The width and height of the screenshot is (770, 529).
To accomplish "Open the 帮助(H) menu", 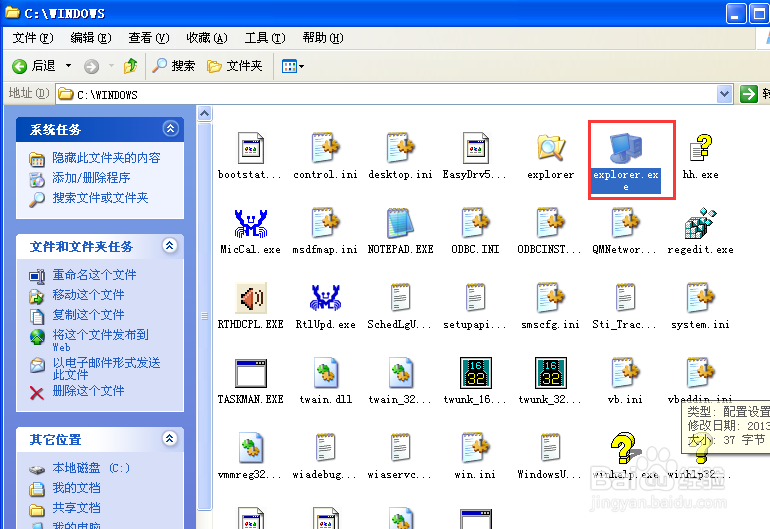I will (x=323, y=38).
